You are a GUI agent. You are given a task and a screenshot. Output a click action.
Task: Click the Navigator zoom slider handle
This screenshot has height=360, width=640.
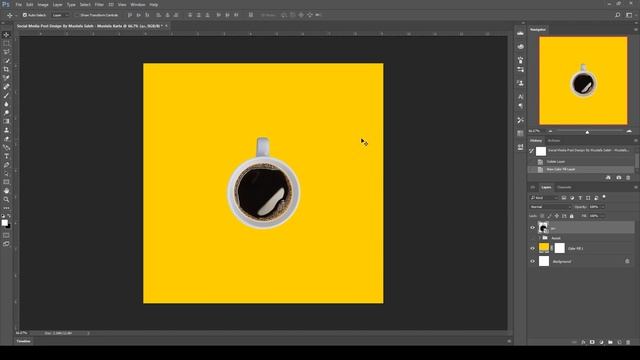pyautogui.click(x=587, y=132)
